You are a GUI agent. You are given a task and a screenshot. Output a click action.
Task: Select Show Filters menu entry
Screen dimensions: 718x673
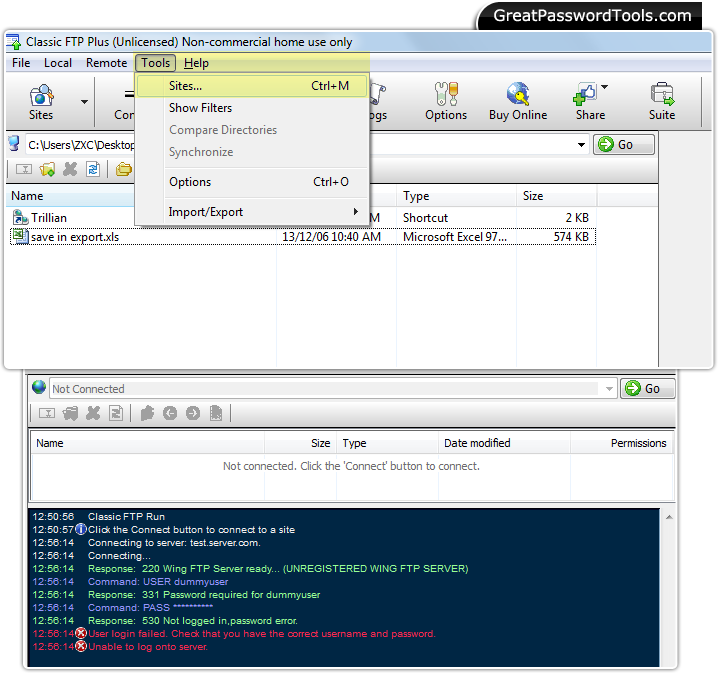pyautogui.click(x=252, y=108)
